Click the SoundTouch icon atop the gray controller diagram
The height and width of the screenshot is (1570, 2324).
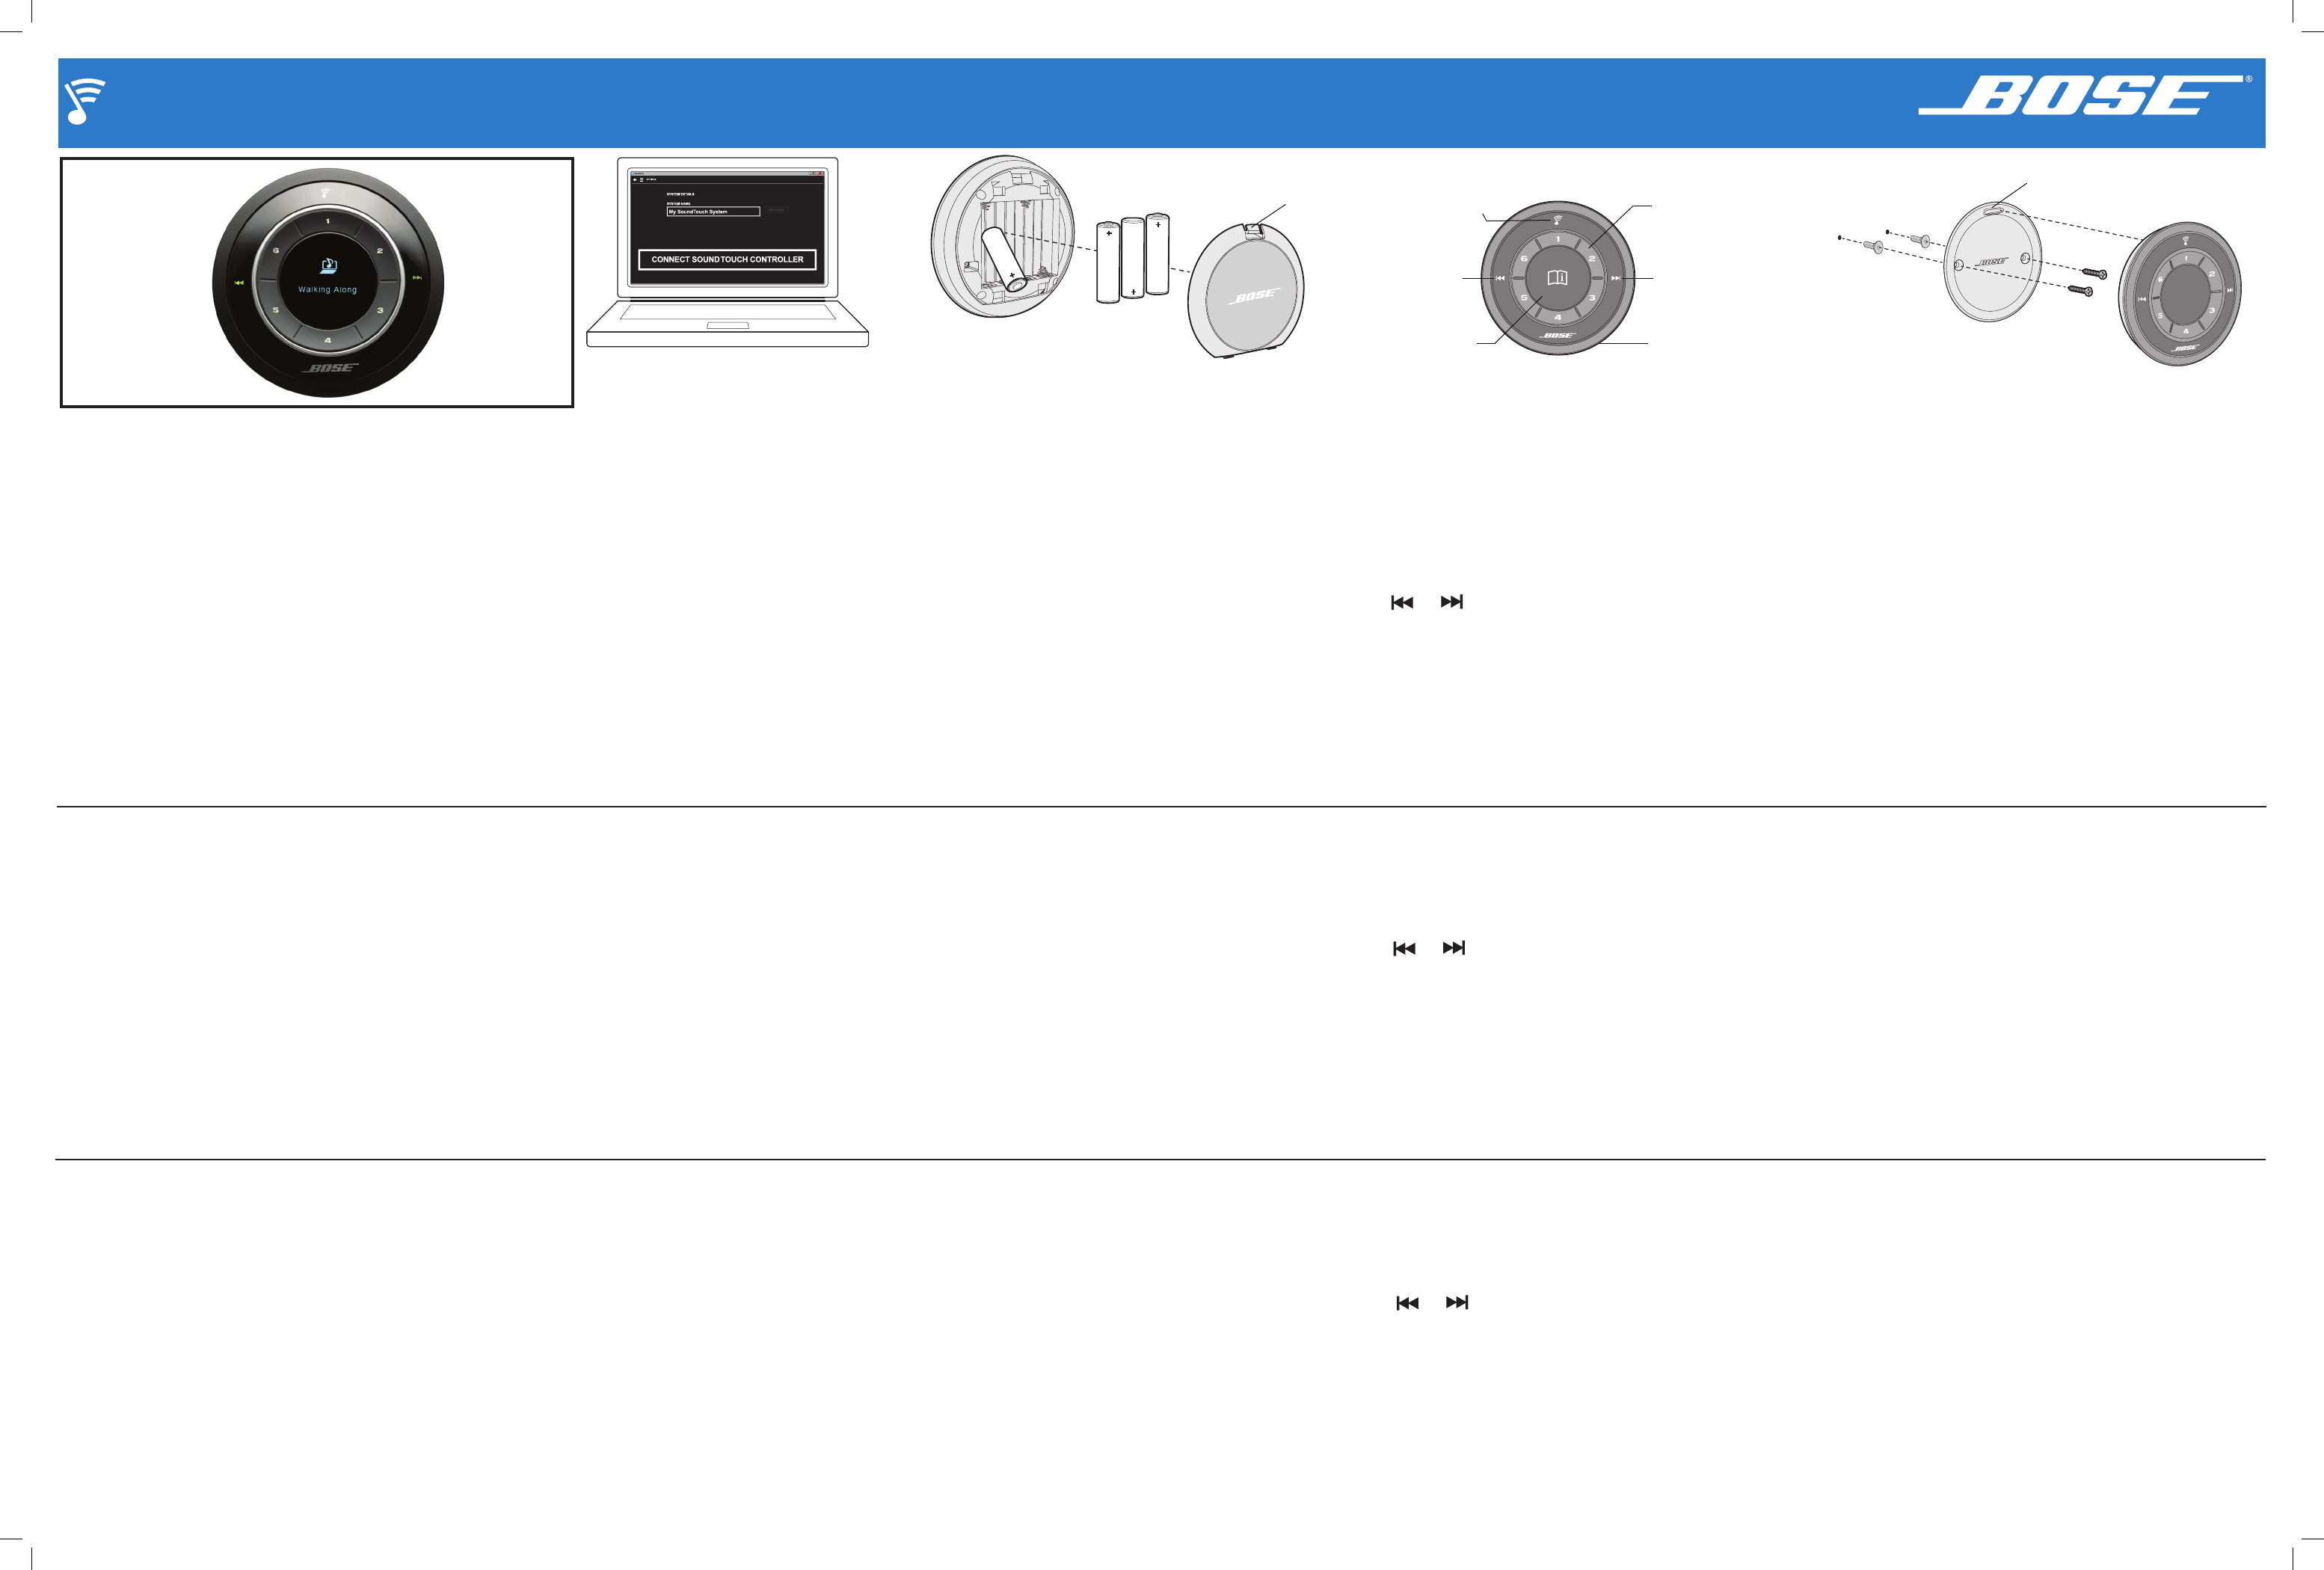(x=1557, y=220)
